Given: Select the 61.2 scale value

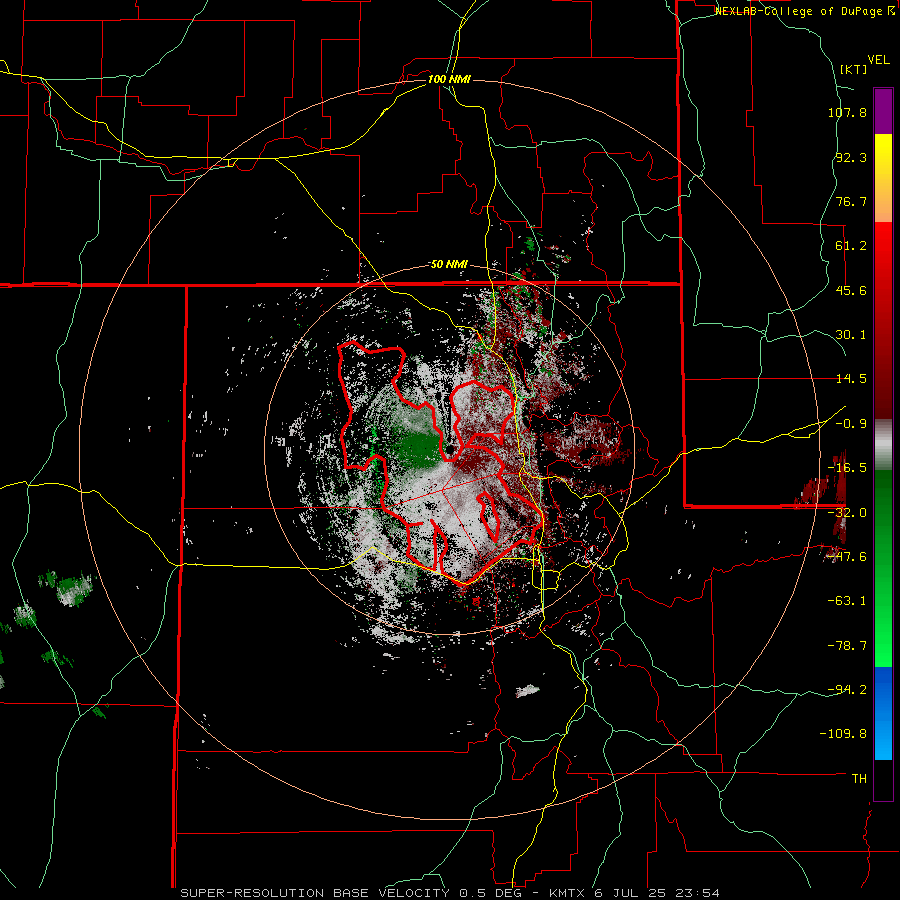Looking at the screenshot, I should (851, 246).
